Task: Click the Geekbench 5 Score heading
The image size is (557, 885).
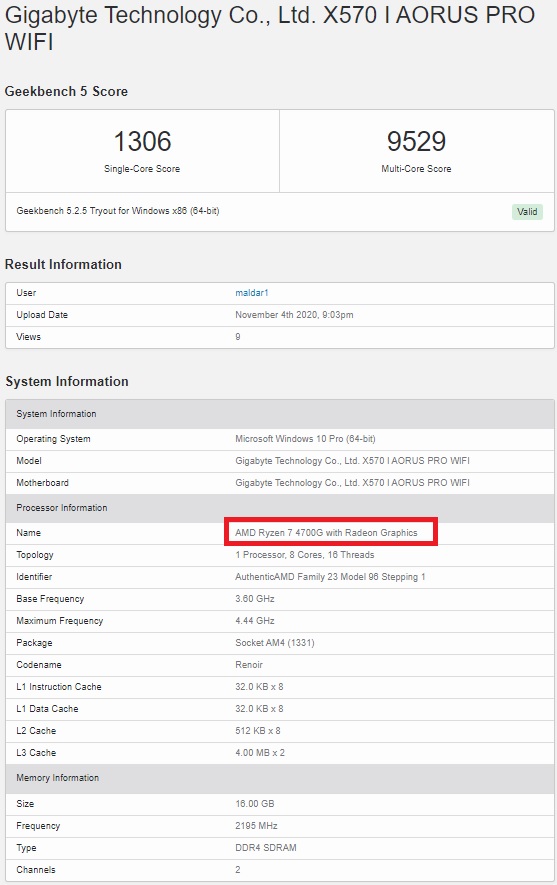Action: coord(66,91)
